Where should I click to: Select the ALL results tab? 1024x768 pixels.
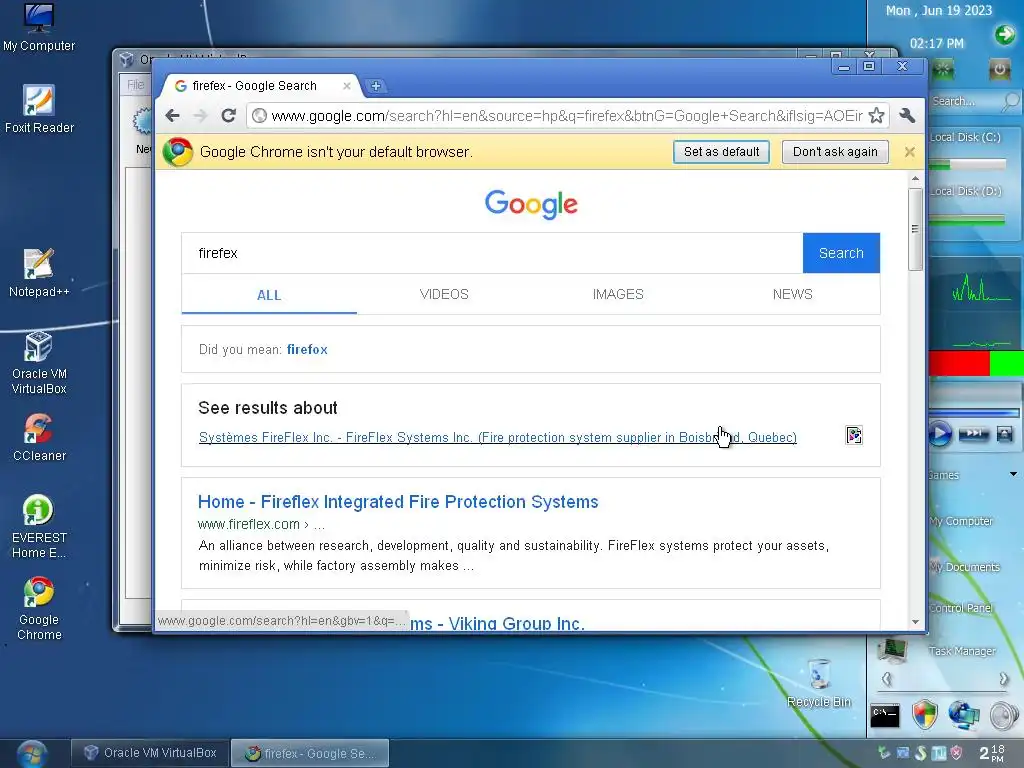coord(269,295)
